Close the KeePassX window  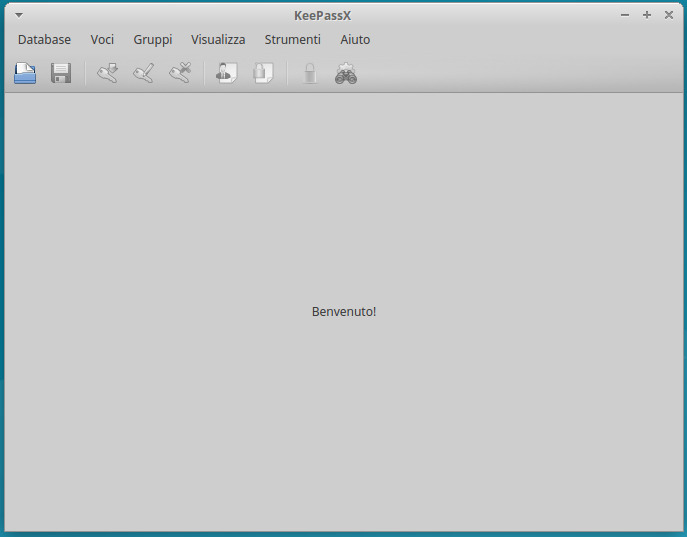[669, 15]
